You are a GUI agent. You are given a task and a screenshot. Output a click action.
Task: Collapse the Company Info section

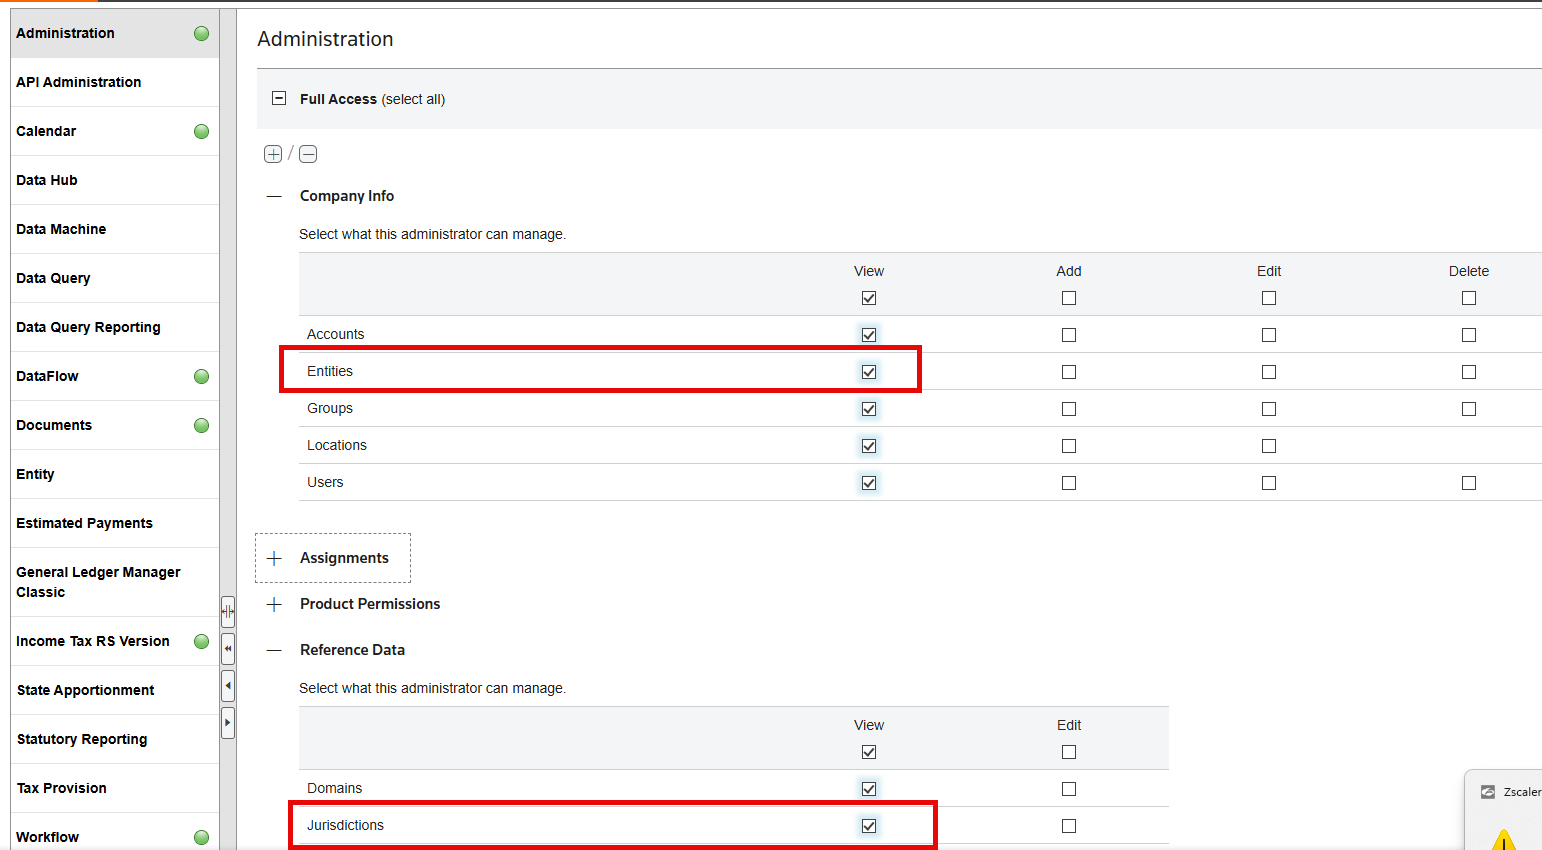[x=275, y=197]
